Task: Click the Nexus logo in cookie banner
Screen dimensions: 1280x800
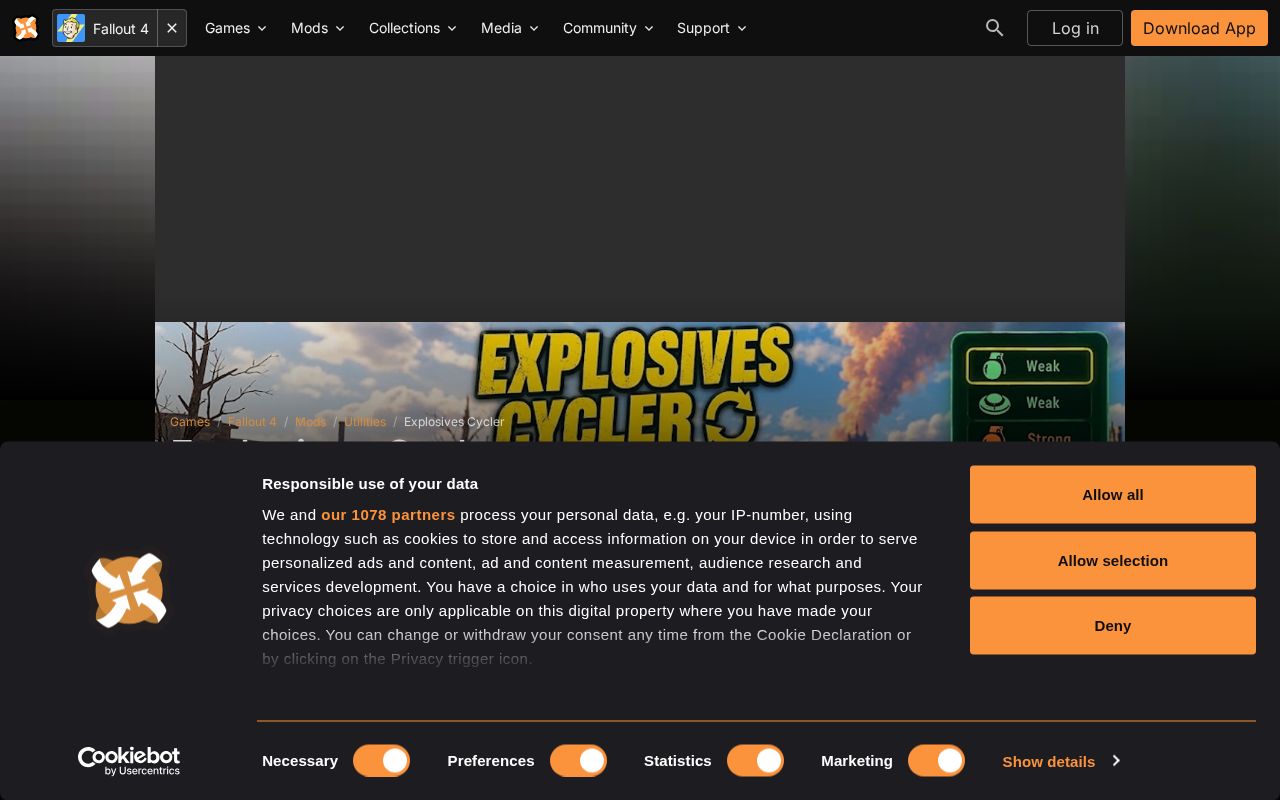Action: click(x=129, y=590)
